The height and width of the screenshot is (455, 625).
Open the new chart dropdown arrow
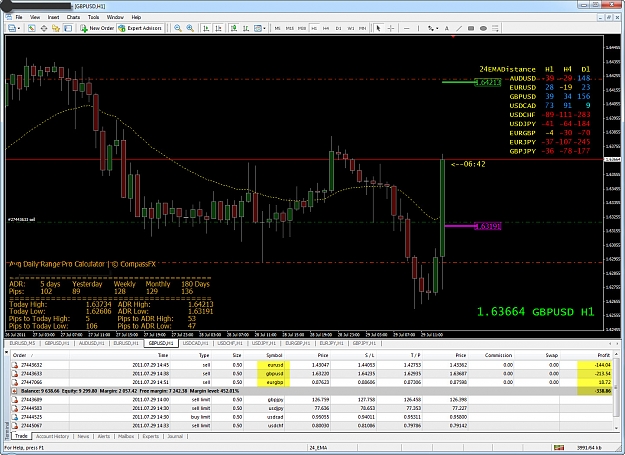tap(18, 28)
